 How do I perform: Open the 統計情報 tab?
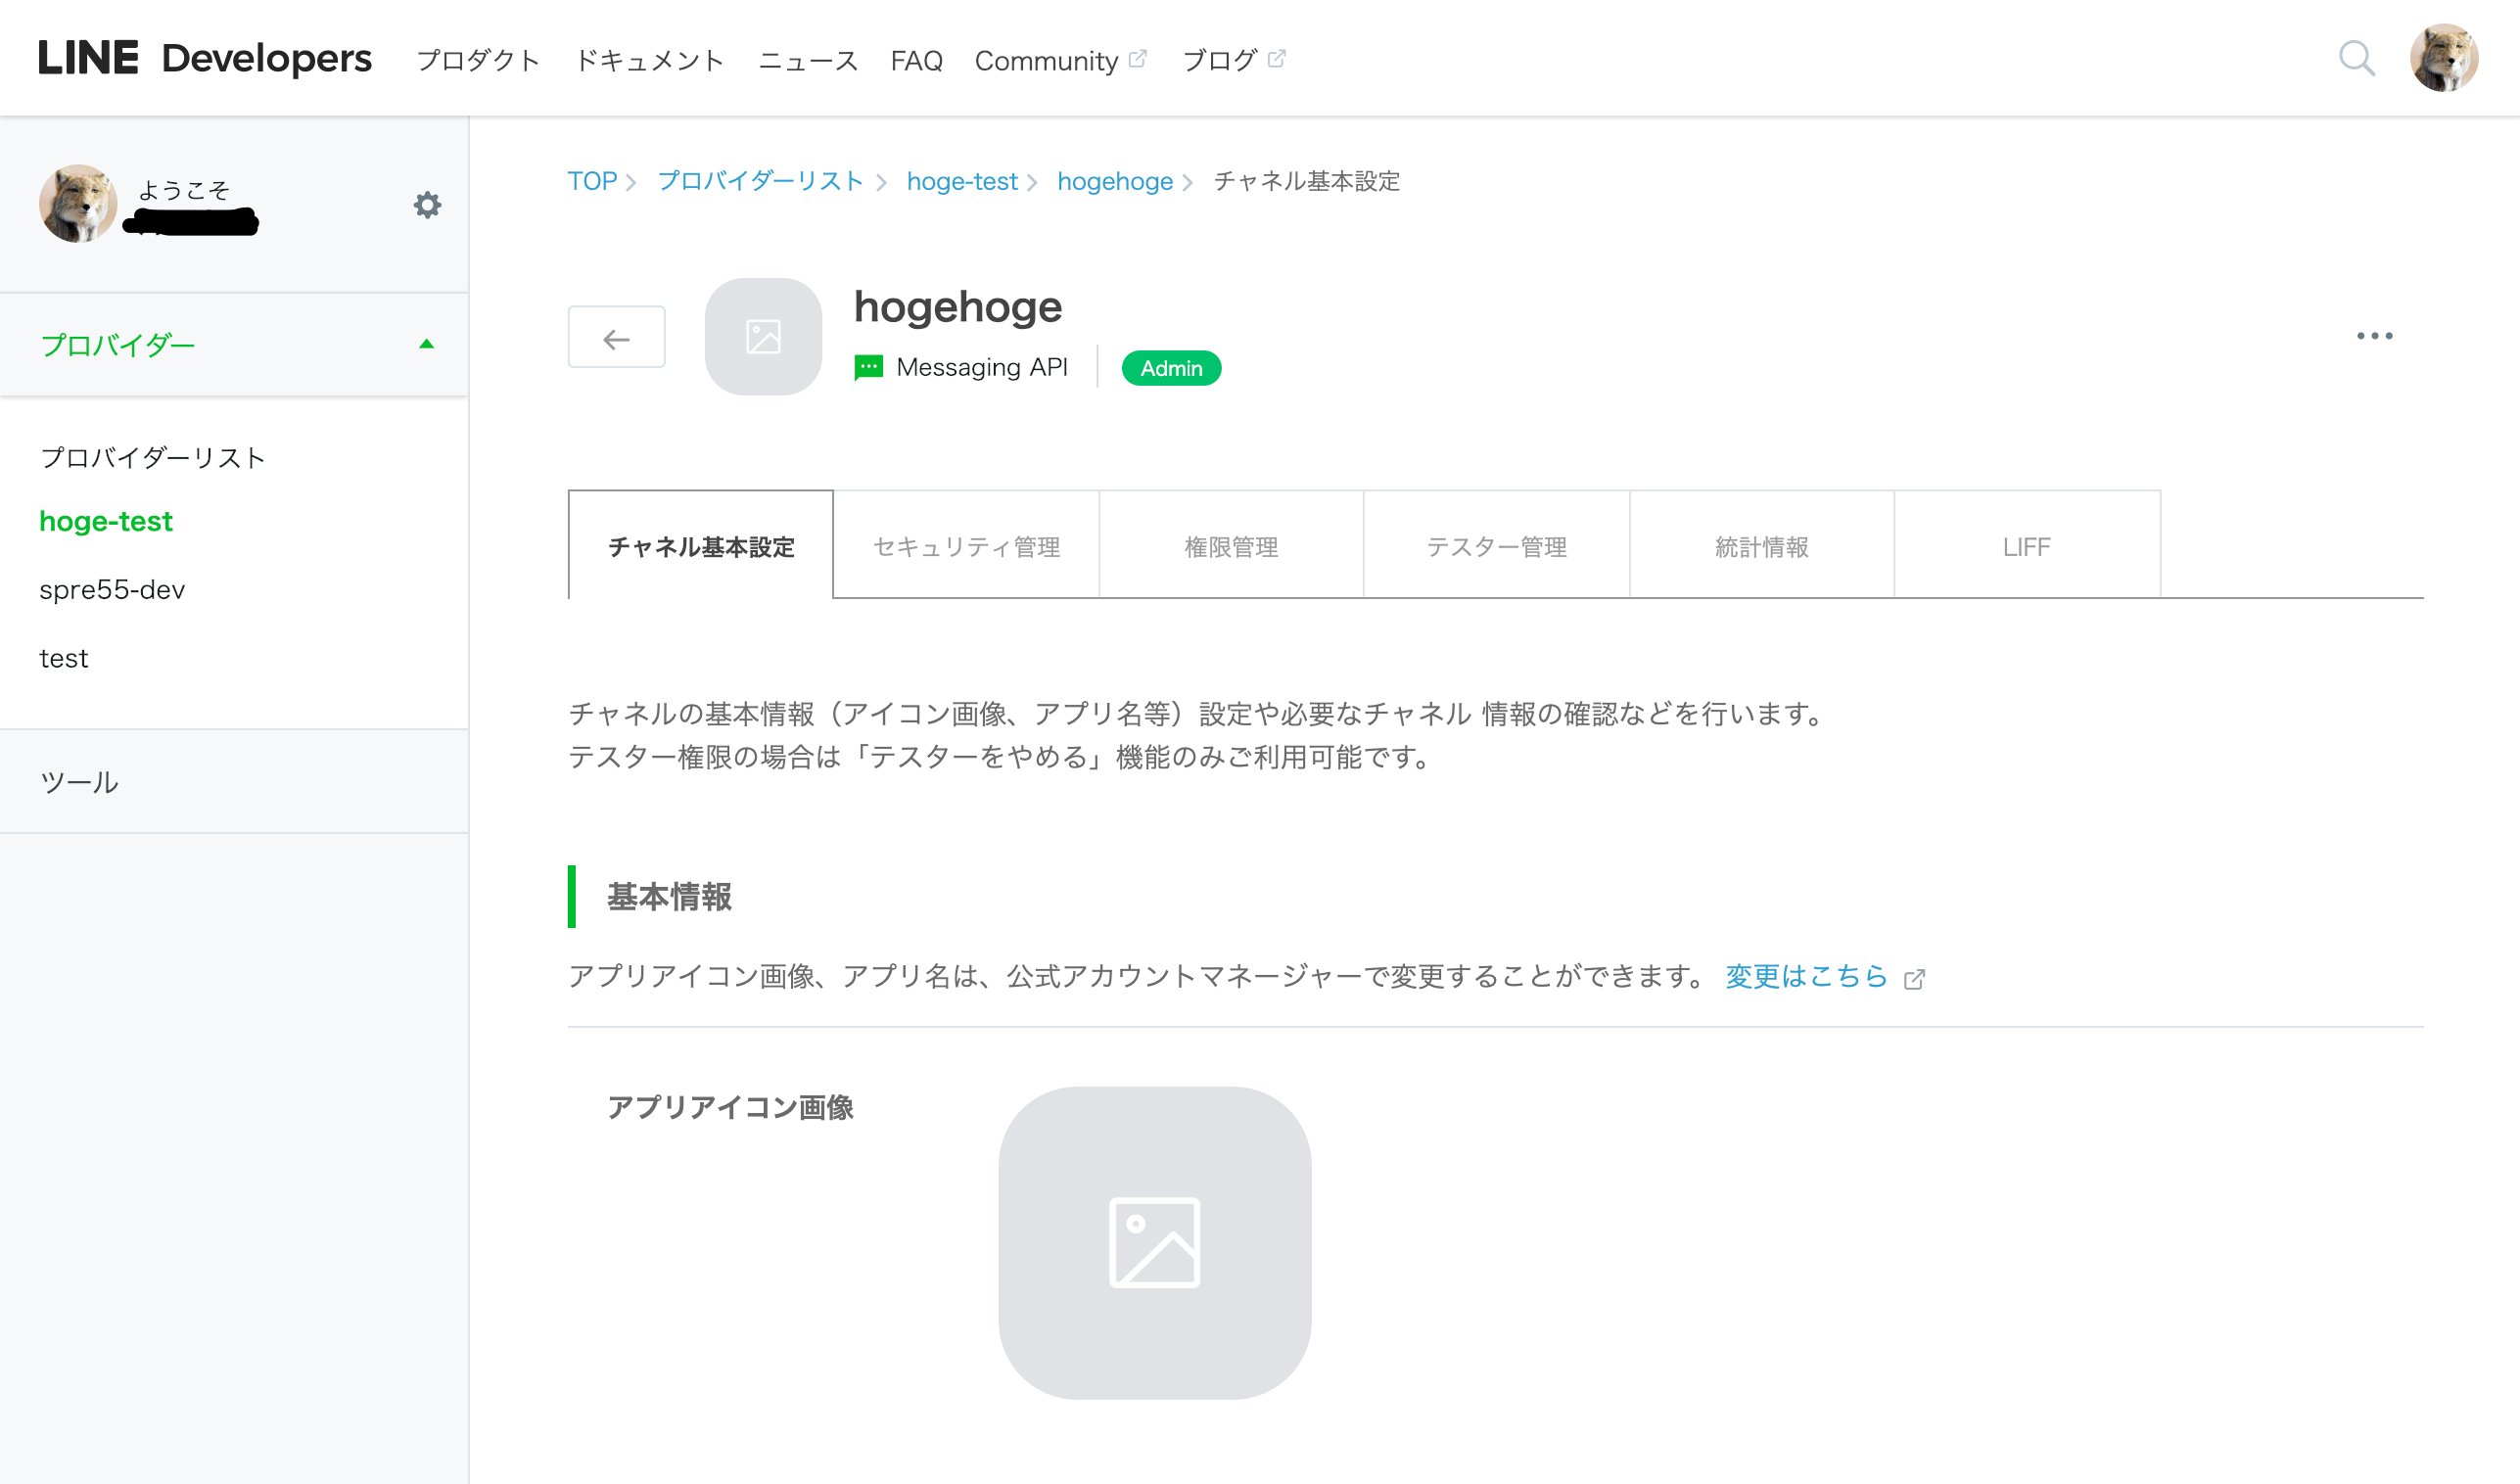coord(1761,547)
